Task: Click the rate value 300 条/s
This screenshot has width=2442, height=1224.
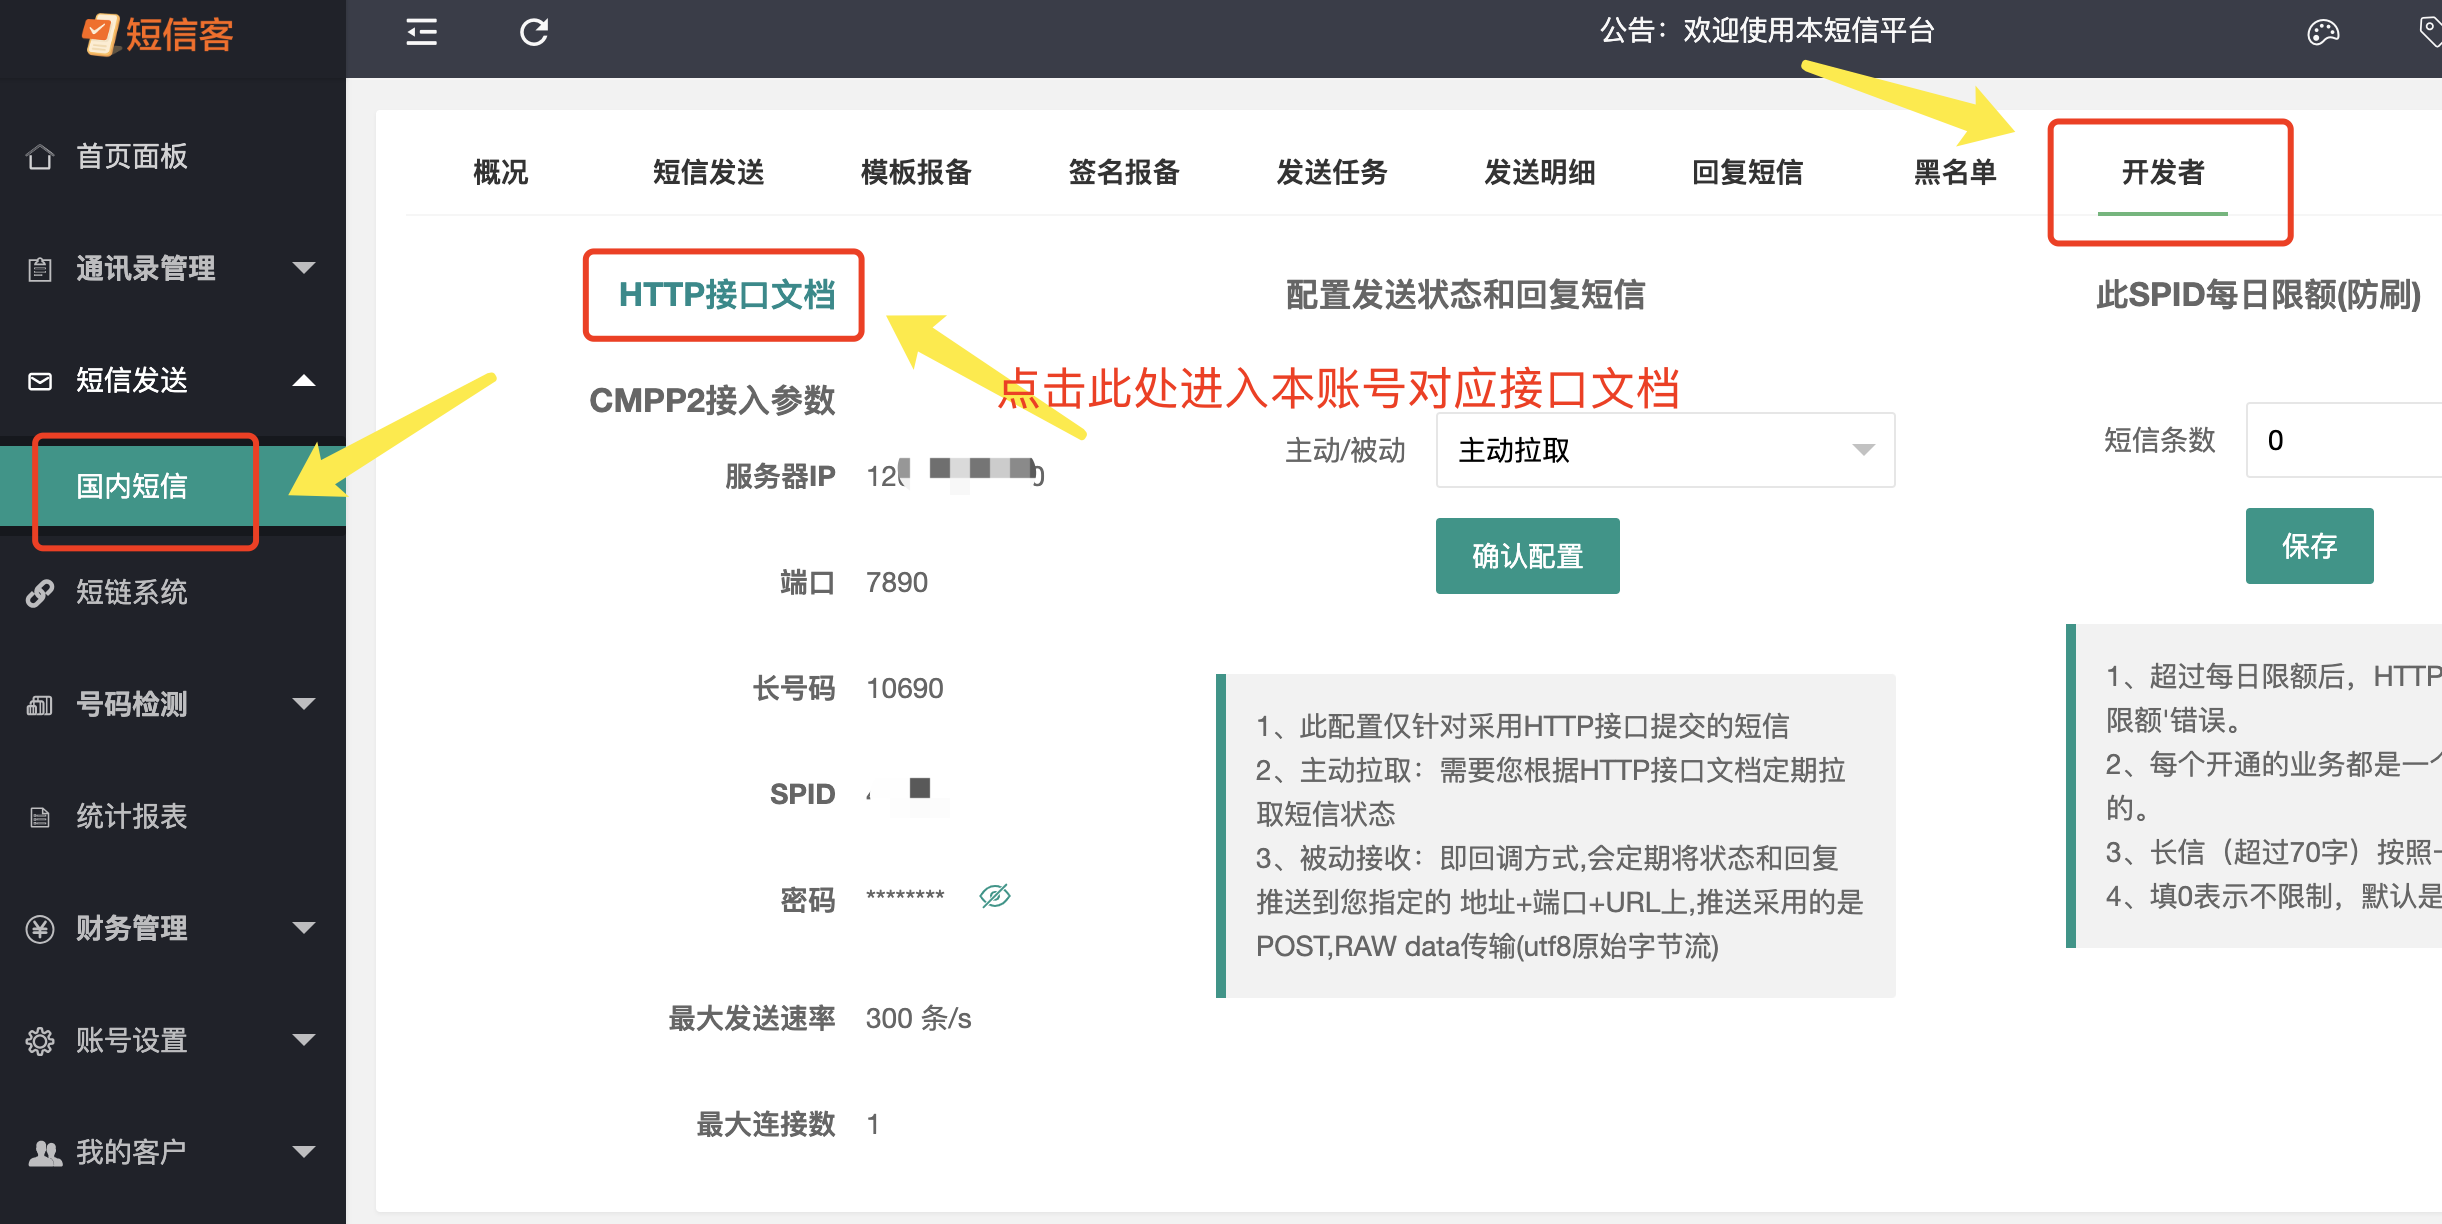Action: pos(919,1018)
